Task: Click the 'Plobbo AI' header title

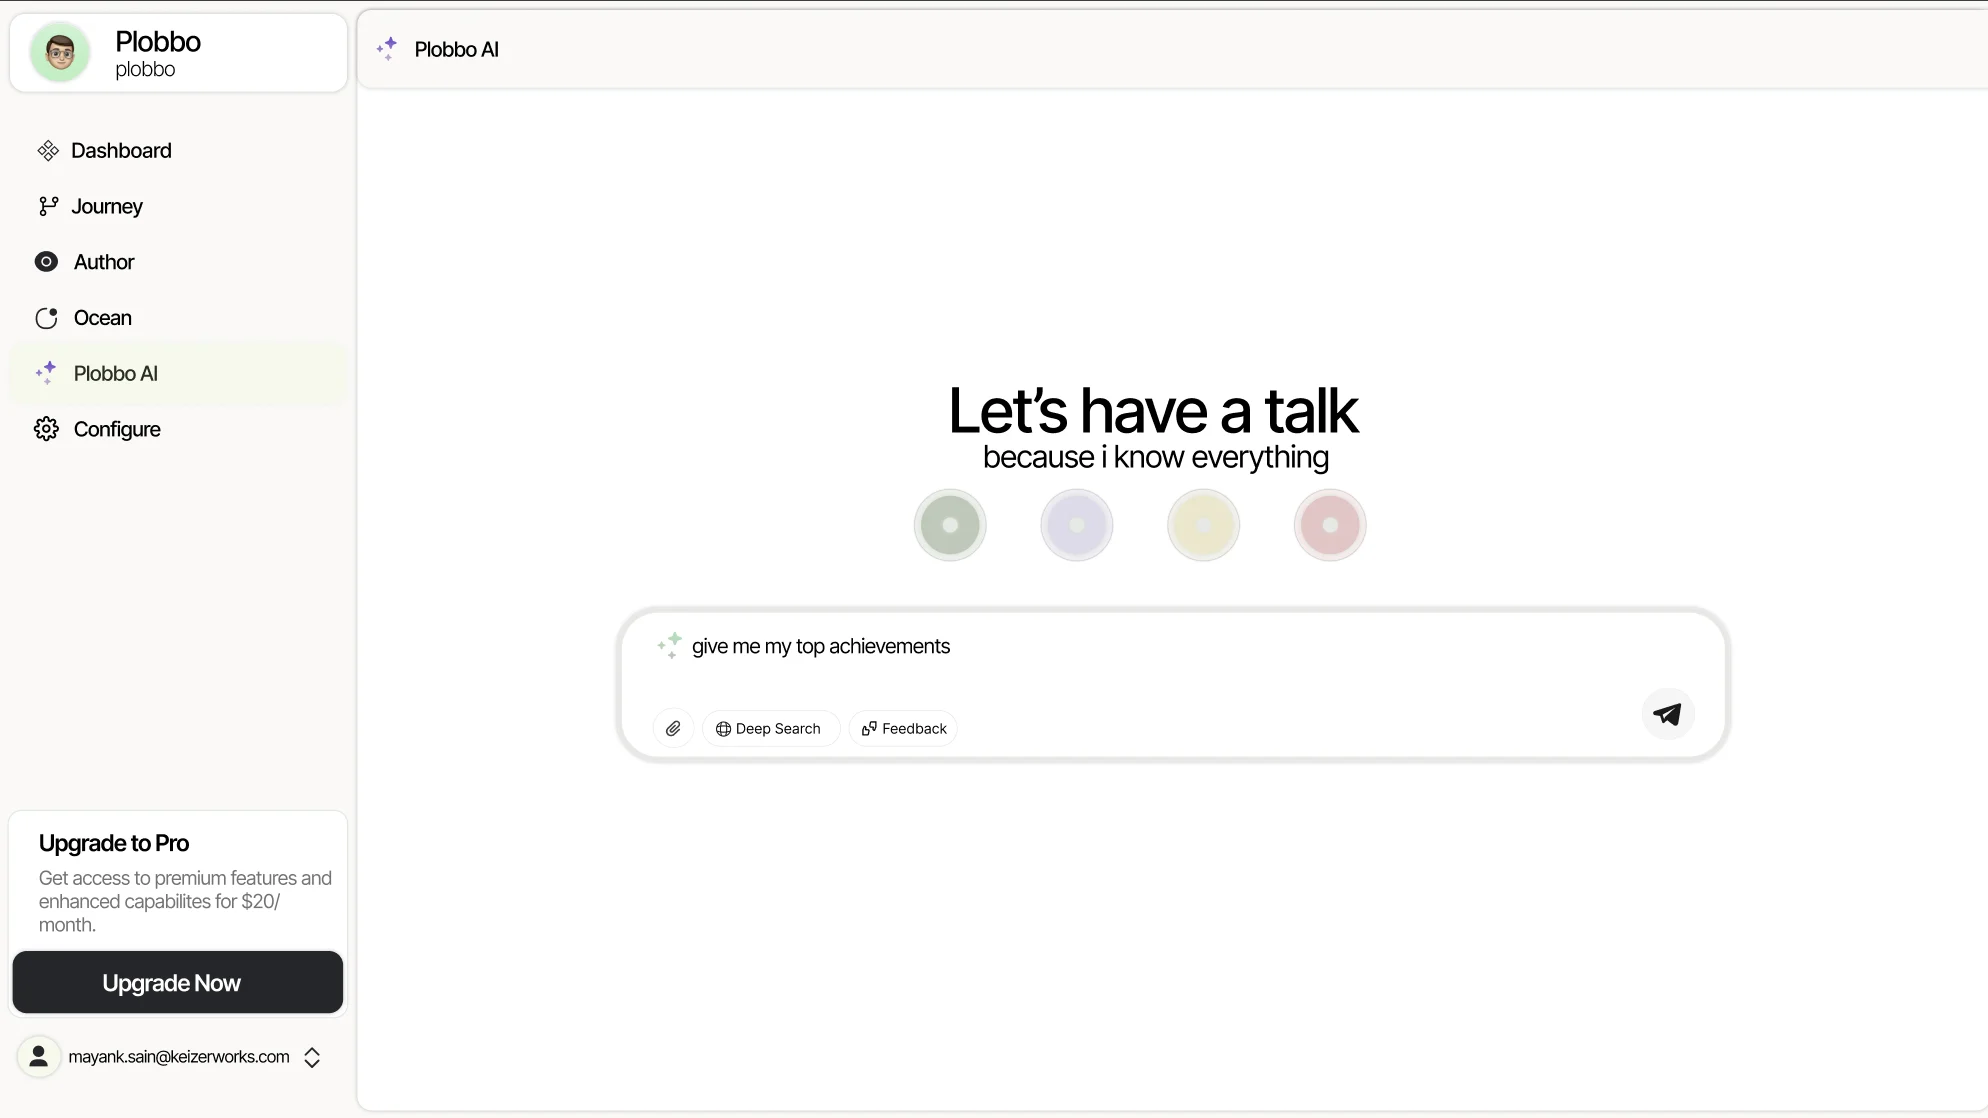Action: [x=456, y=49]
